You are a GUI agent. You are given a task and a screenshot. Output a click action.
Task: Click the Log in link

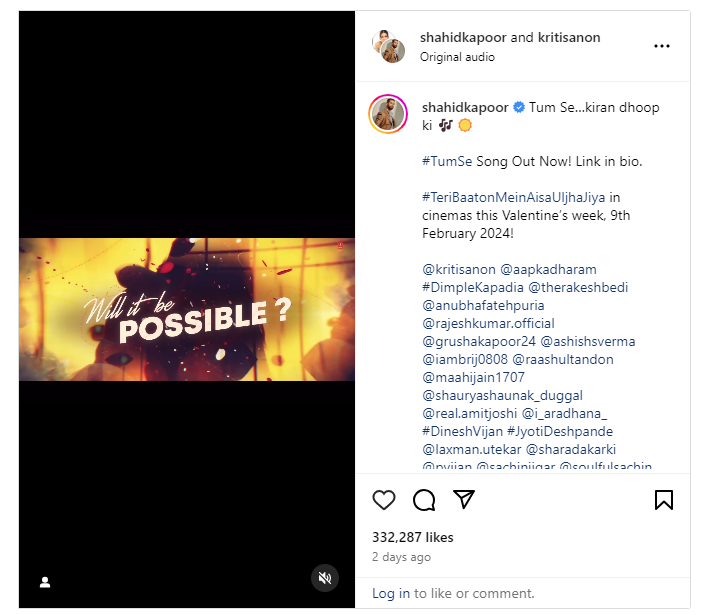click(390, 593)
